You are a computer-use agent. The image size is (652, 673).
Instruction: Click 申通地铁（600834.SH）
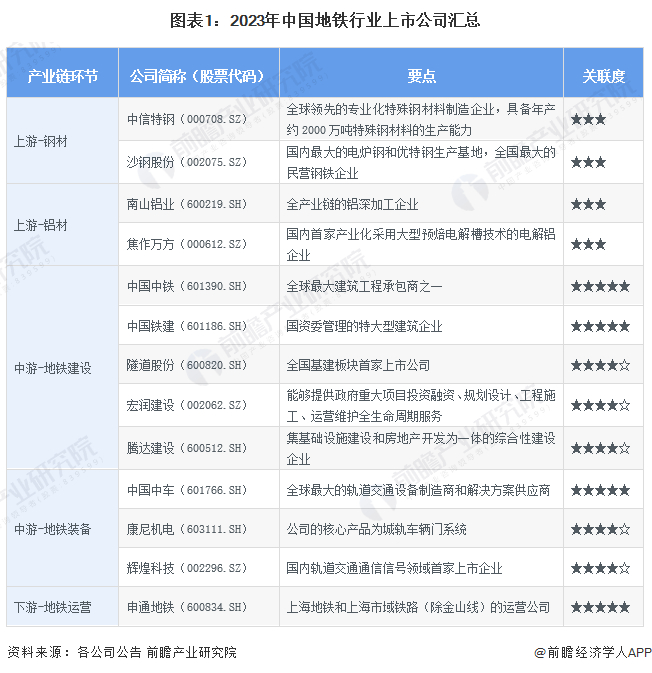pos(187,607)
